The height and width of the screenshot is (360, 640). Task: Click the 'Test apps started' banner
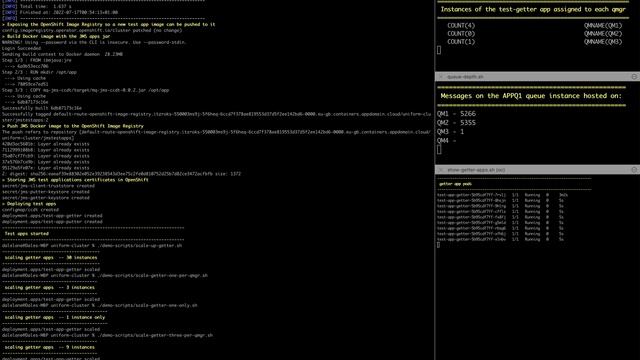pos(27,234)
